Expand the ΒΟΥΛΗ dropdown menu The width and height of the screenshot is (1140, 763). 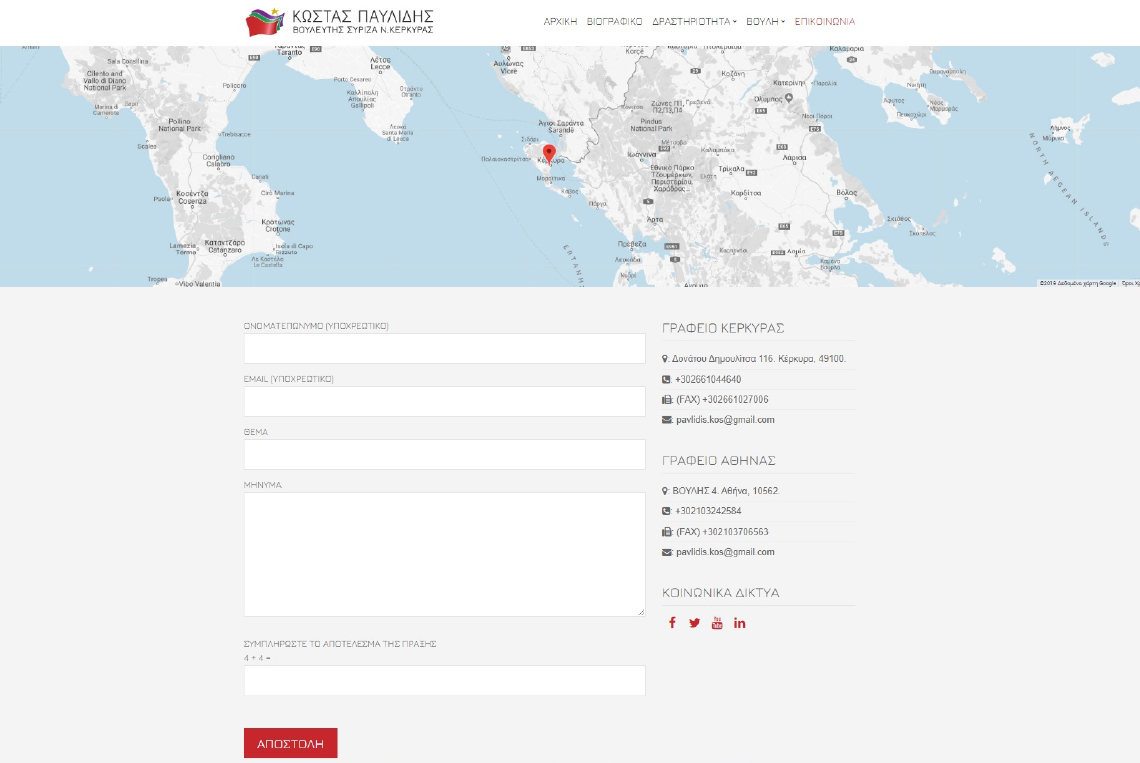pos(765,22)
